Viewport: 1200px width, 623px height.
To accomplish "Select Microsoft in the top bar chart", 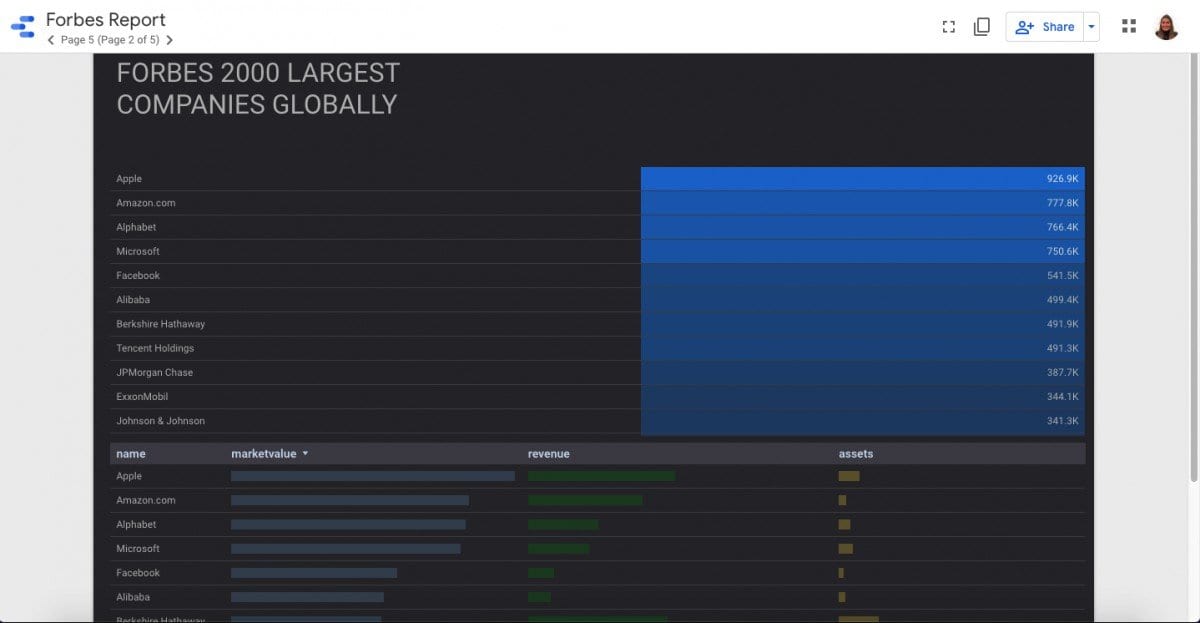I will [x=138, y=251].
